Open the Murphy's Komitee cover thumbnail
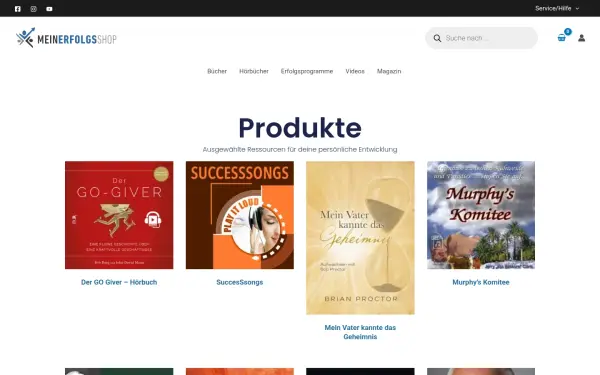The image size is (600, 375). (x=481, y=215)
